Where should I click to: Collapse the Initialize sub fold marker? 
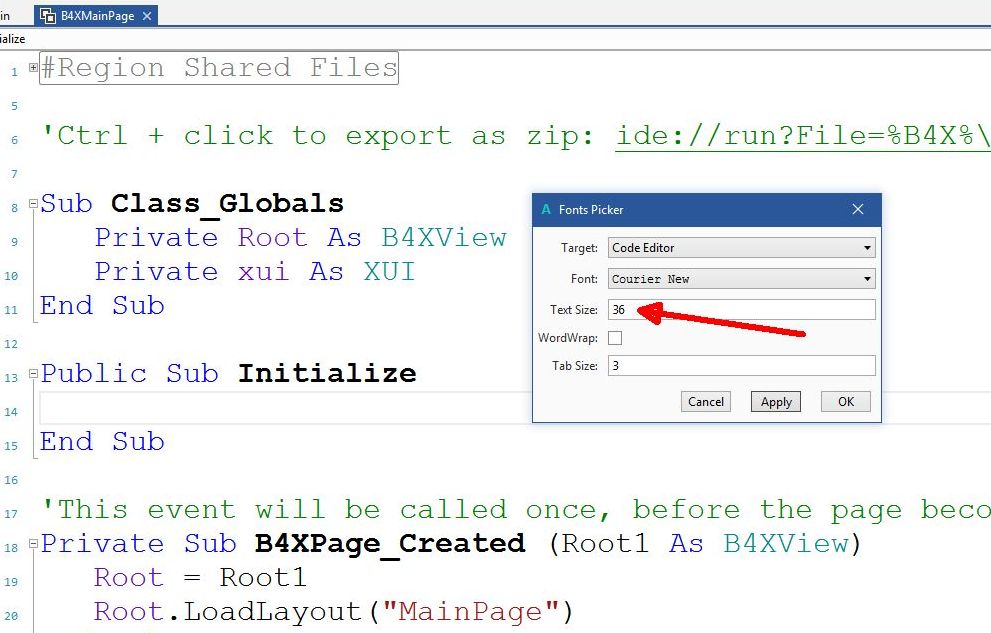tap(32, 372)
